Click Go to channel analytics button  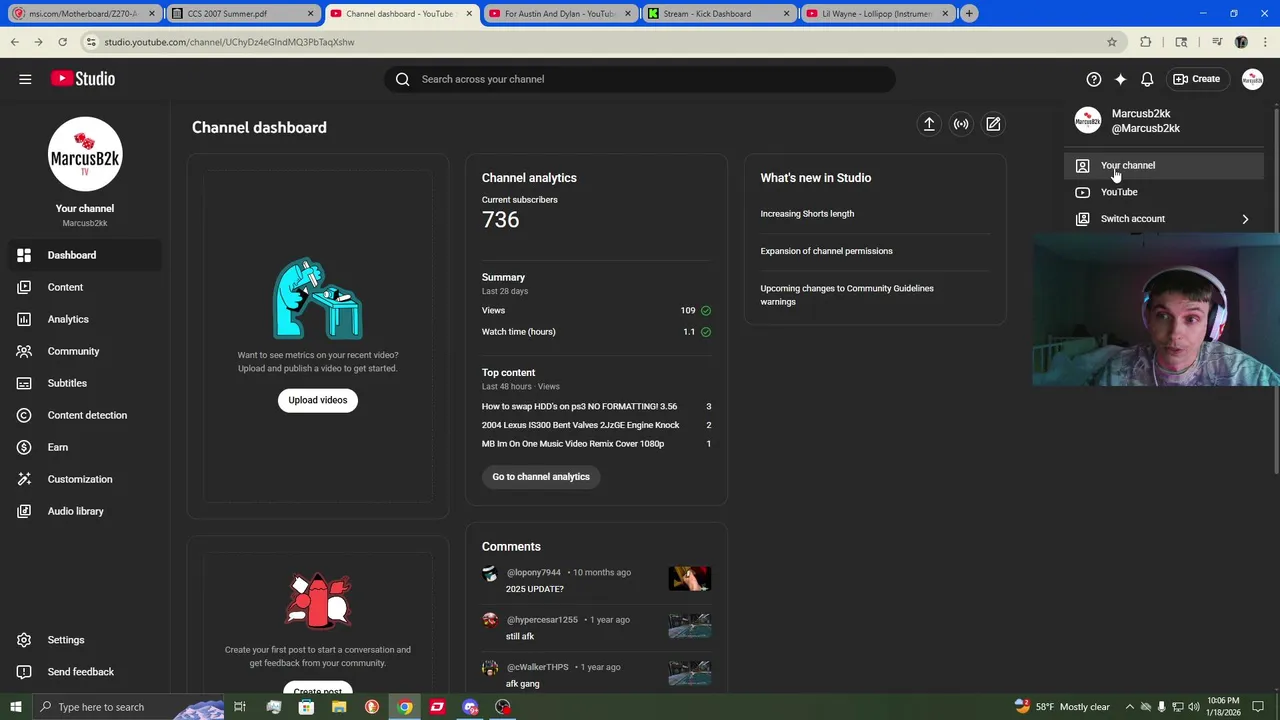click(x=541, y=477)
